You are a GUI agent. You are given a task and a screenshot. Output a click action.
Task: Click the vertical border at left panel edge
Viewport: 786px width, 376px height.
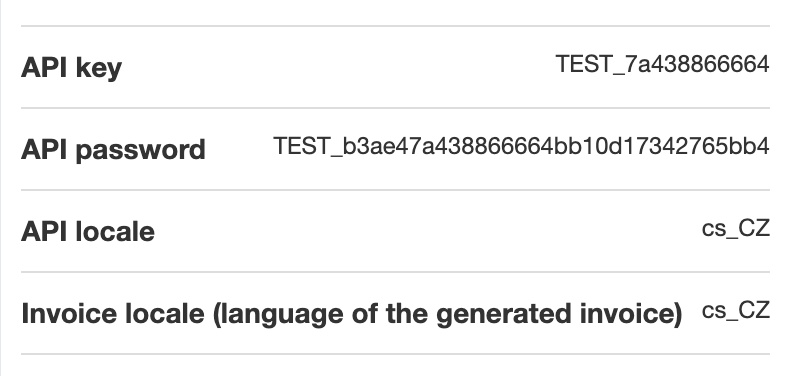click(x=1, y=188)
